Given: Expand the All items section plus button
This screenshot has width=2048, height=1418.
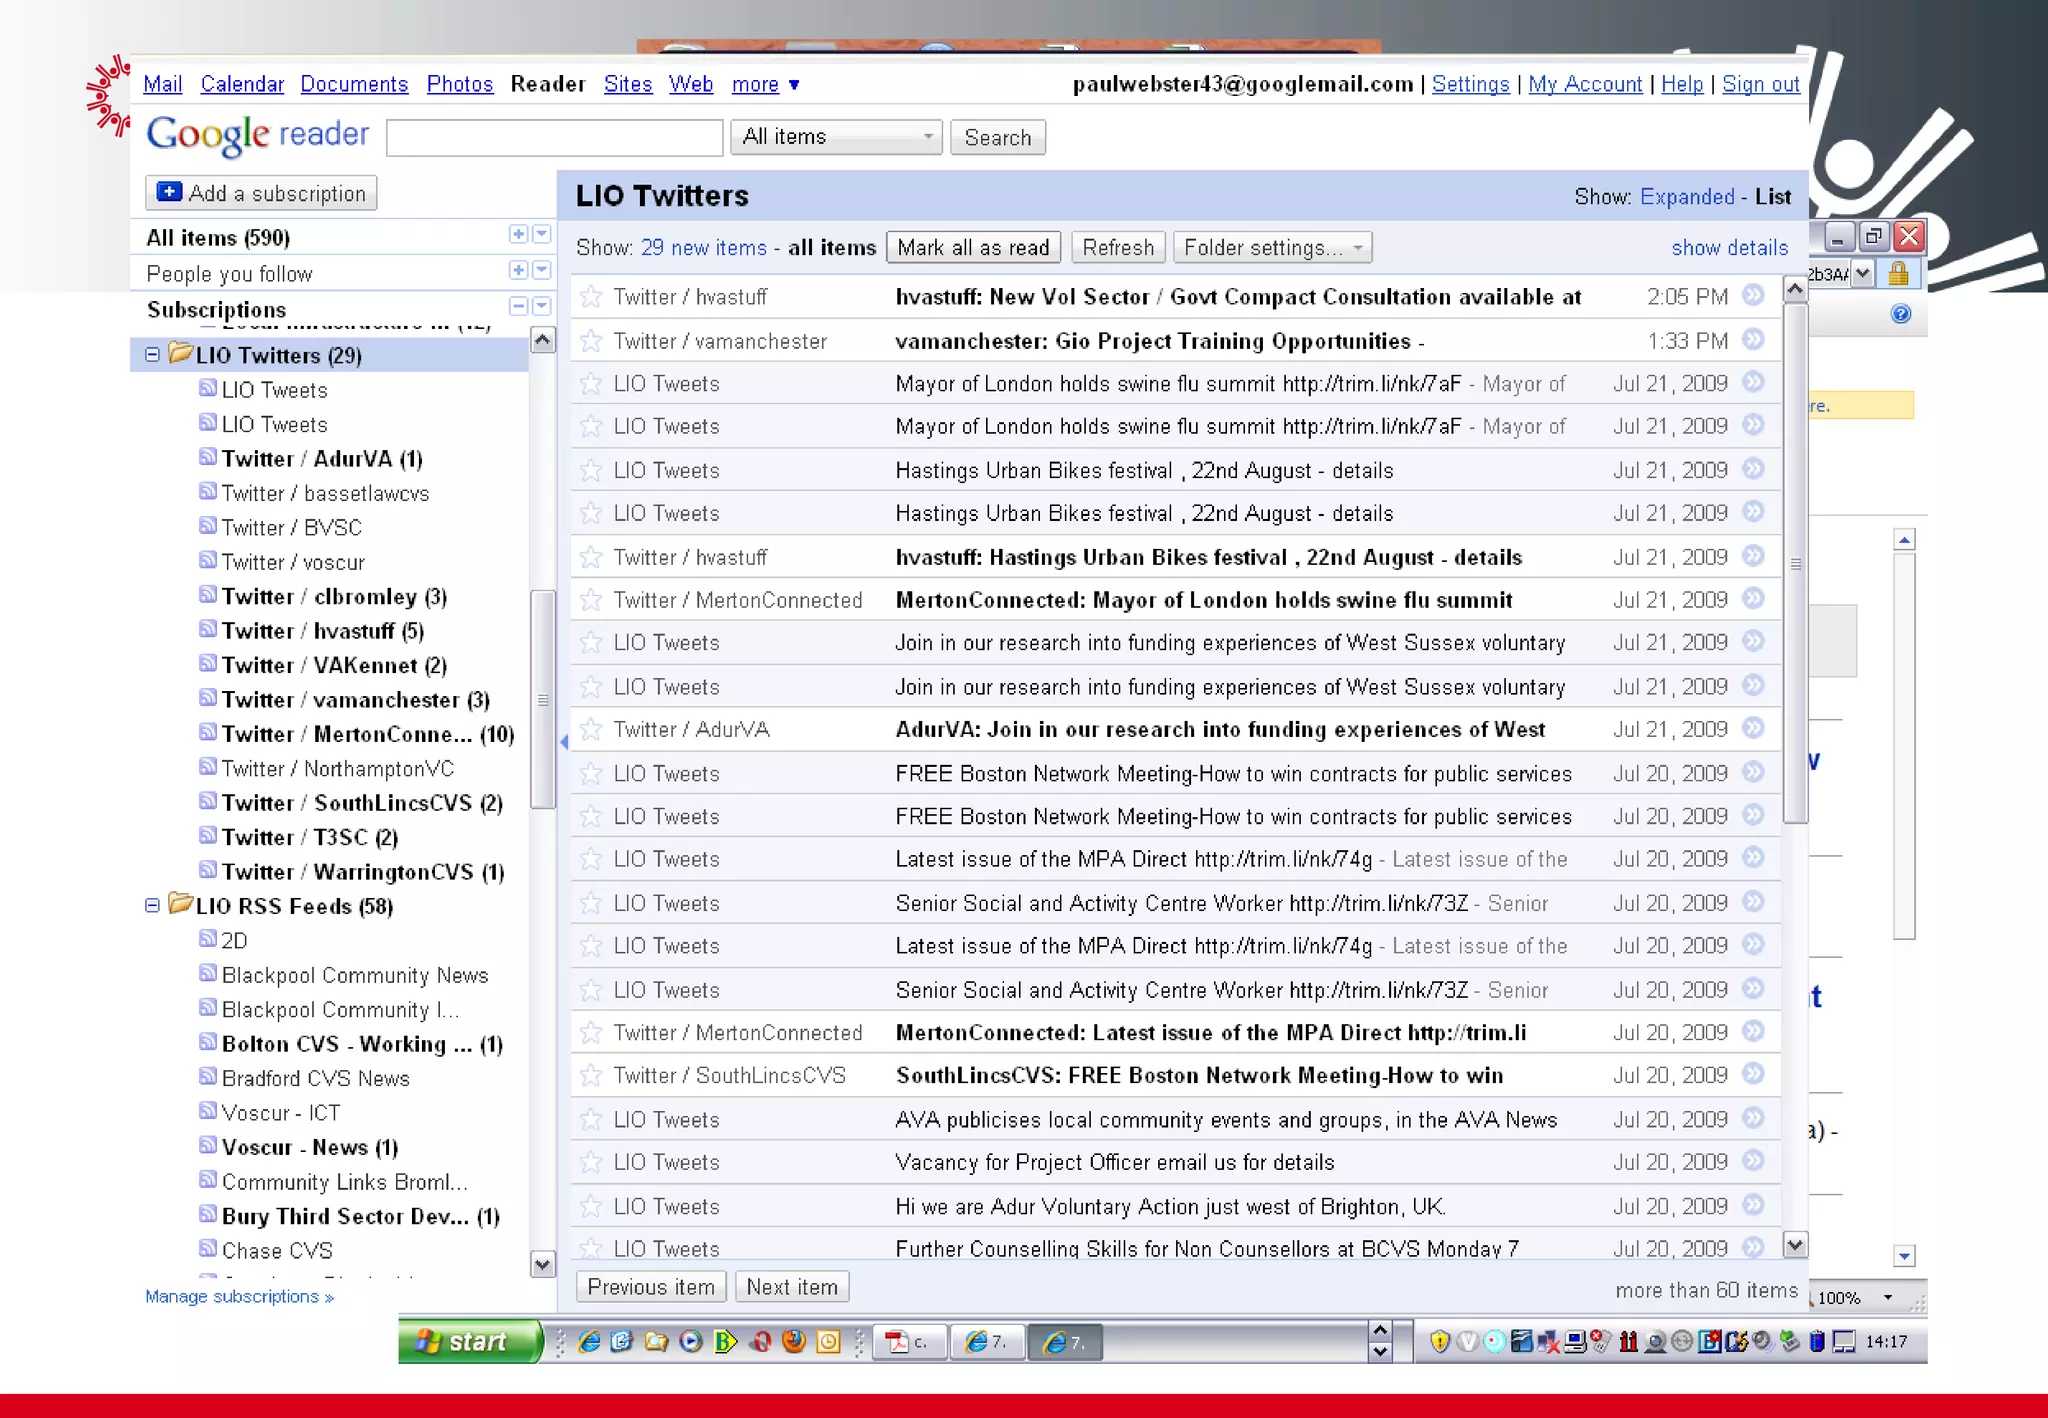Looking at the screenshot, I should [x=518, y=234].
